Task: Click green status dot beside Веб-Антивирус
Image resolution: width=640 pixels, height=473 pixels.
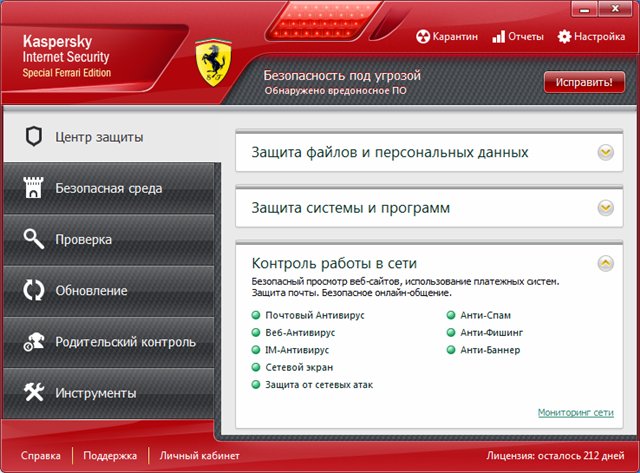Action: pos(256,333)
